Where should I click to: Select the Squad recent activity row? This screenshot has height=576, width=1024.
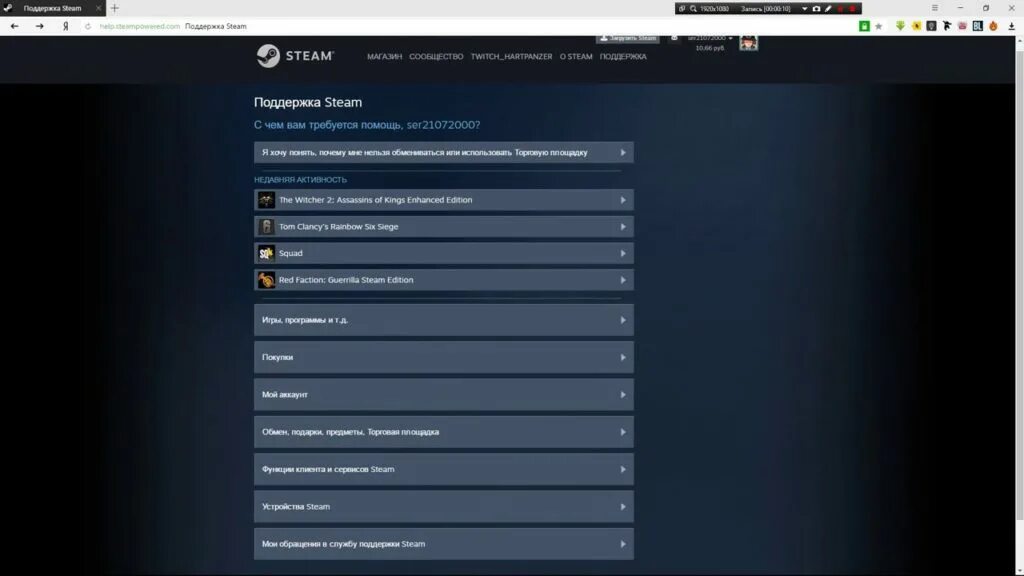(443, 253)
